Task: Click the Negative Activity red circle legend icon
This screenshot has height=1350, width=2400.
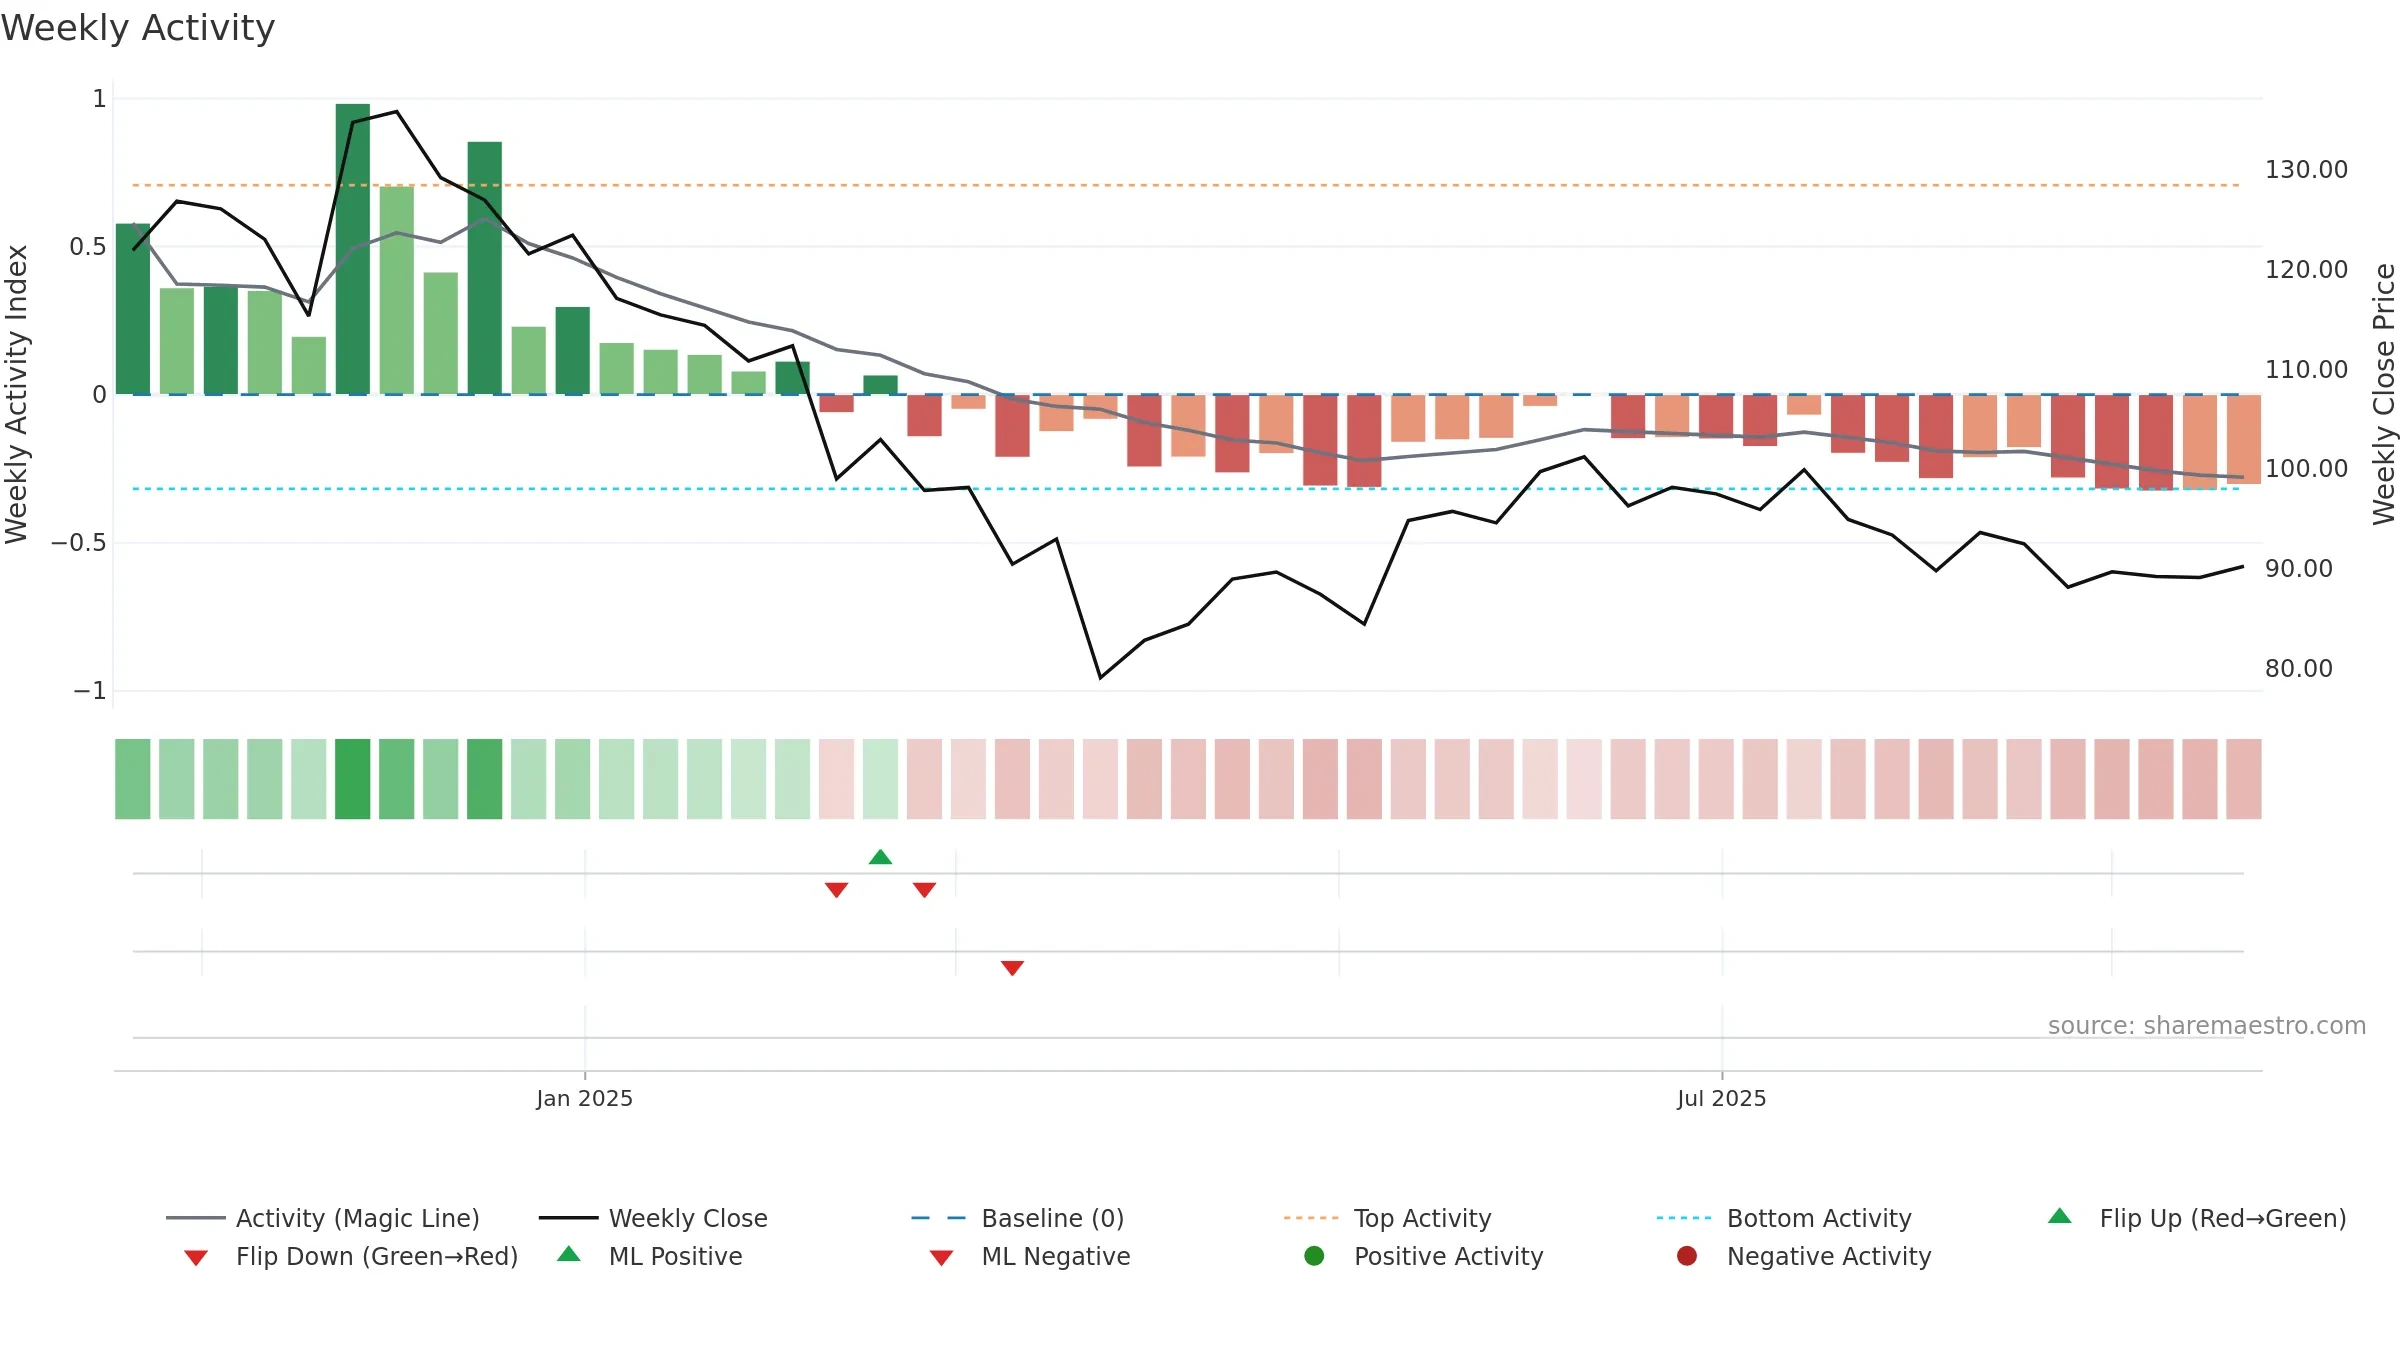Action: tap(1687, 1256)
